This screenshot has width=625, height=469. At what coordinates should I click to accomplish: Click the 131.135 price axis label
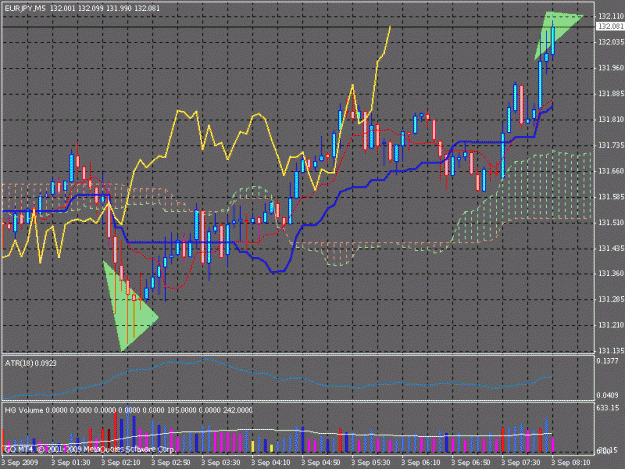(611, 351)
